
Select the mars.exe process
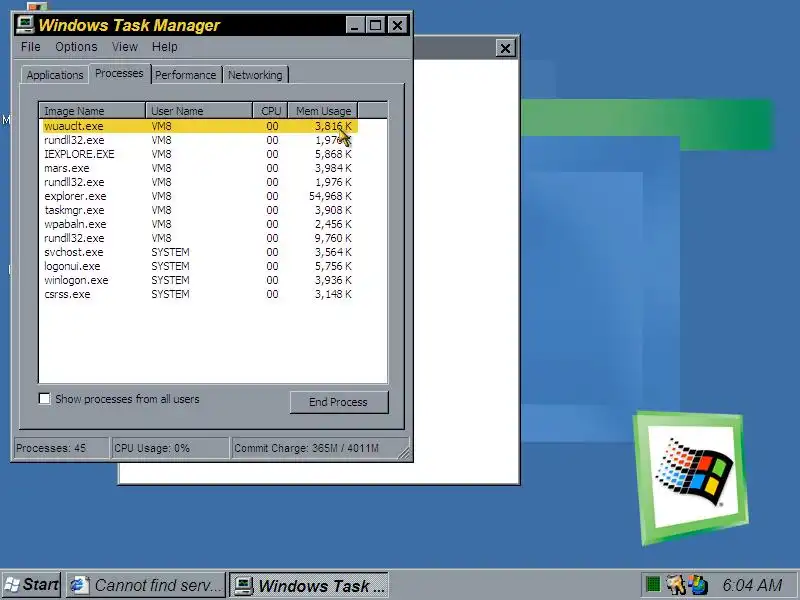coord(200,168)
